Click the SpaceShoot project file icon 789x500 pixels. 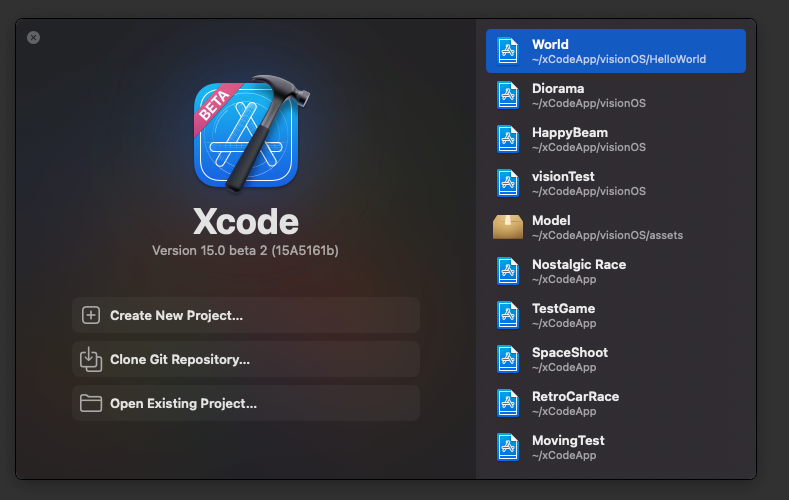click(x=508, y=359)
